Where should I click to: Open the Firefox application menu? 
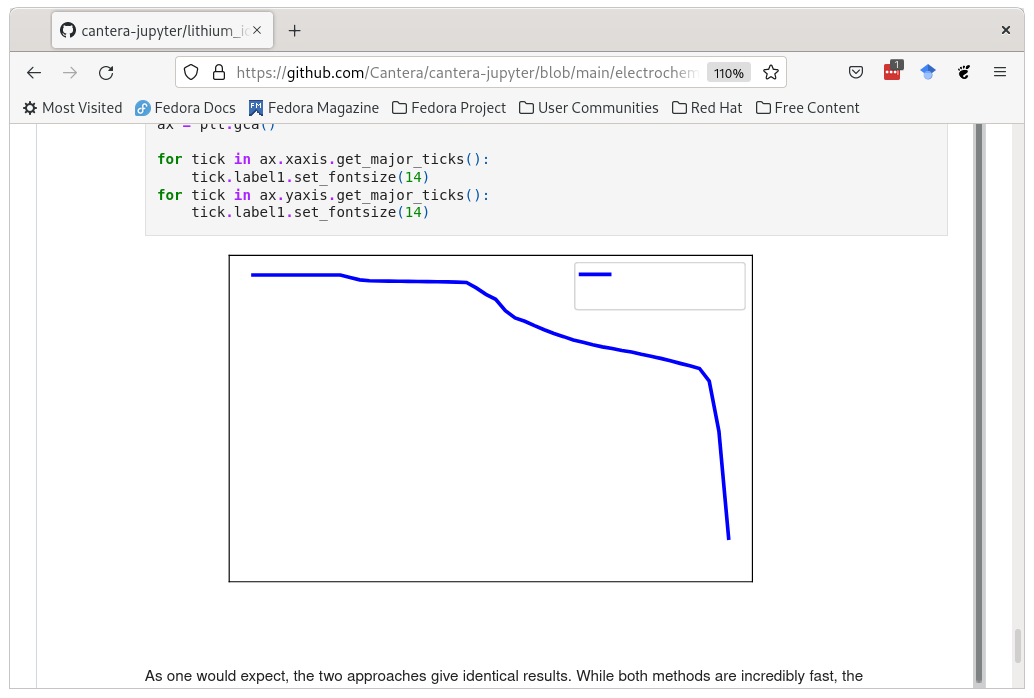pyautogui.click(x=1000, y=72)
